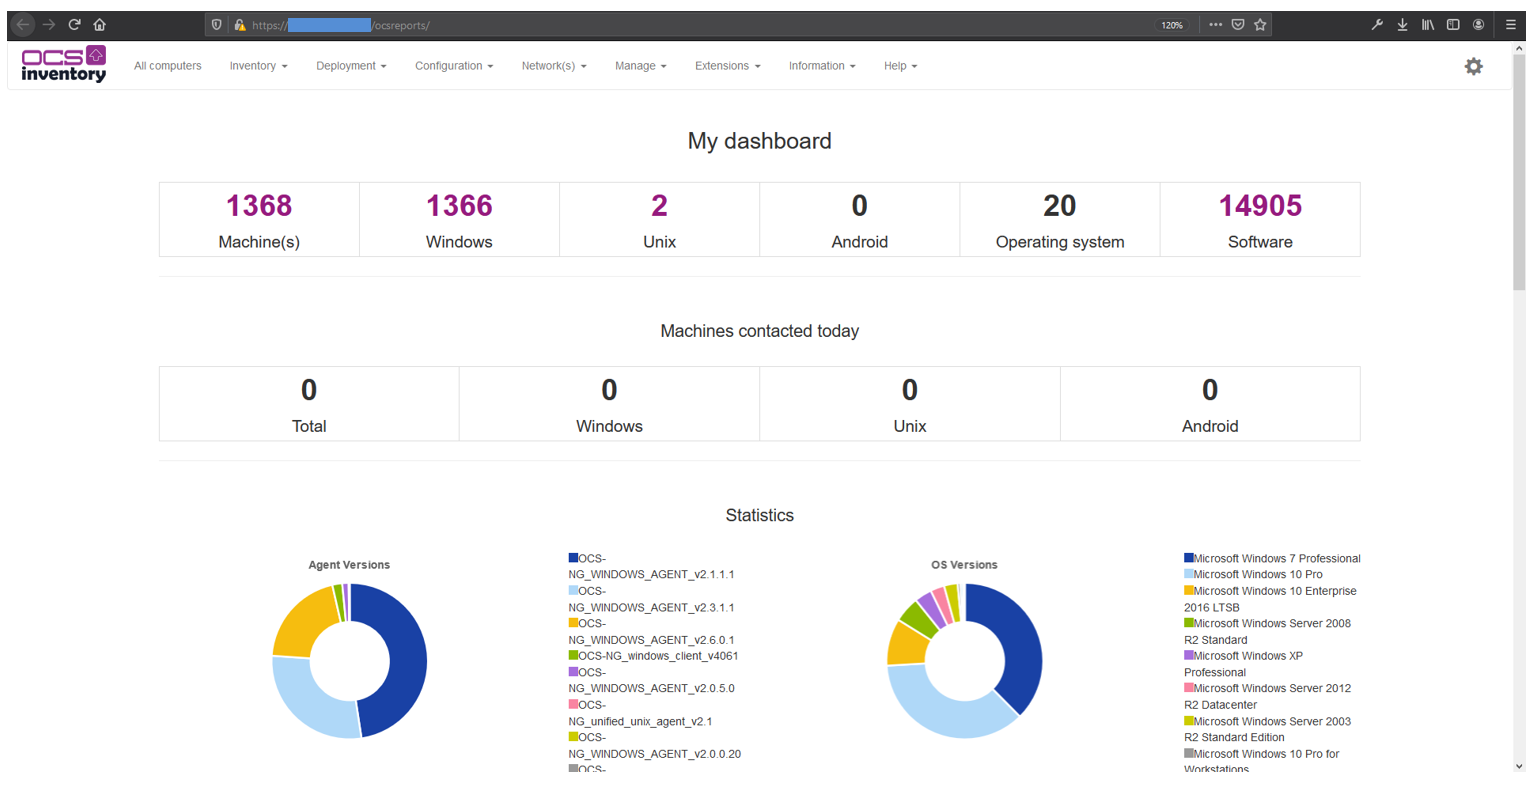
Task: Click the OCS Inventory logo
Action: point(64,64)
